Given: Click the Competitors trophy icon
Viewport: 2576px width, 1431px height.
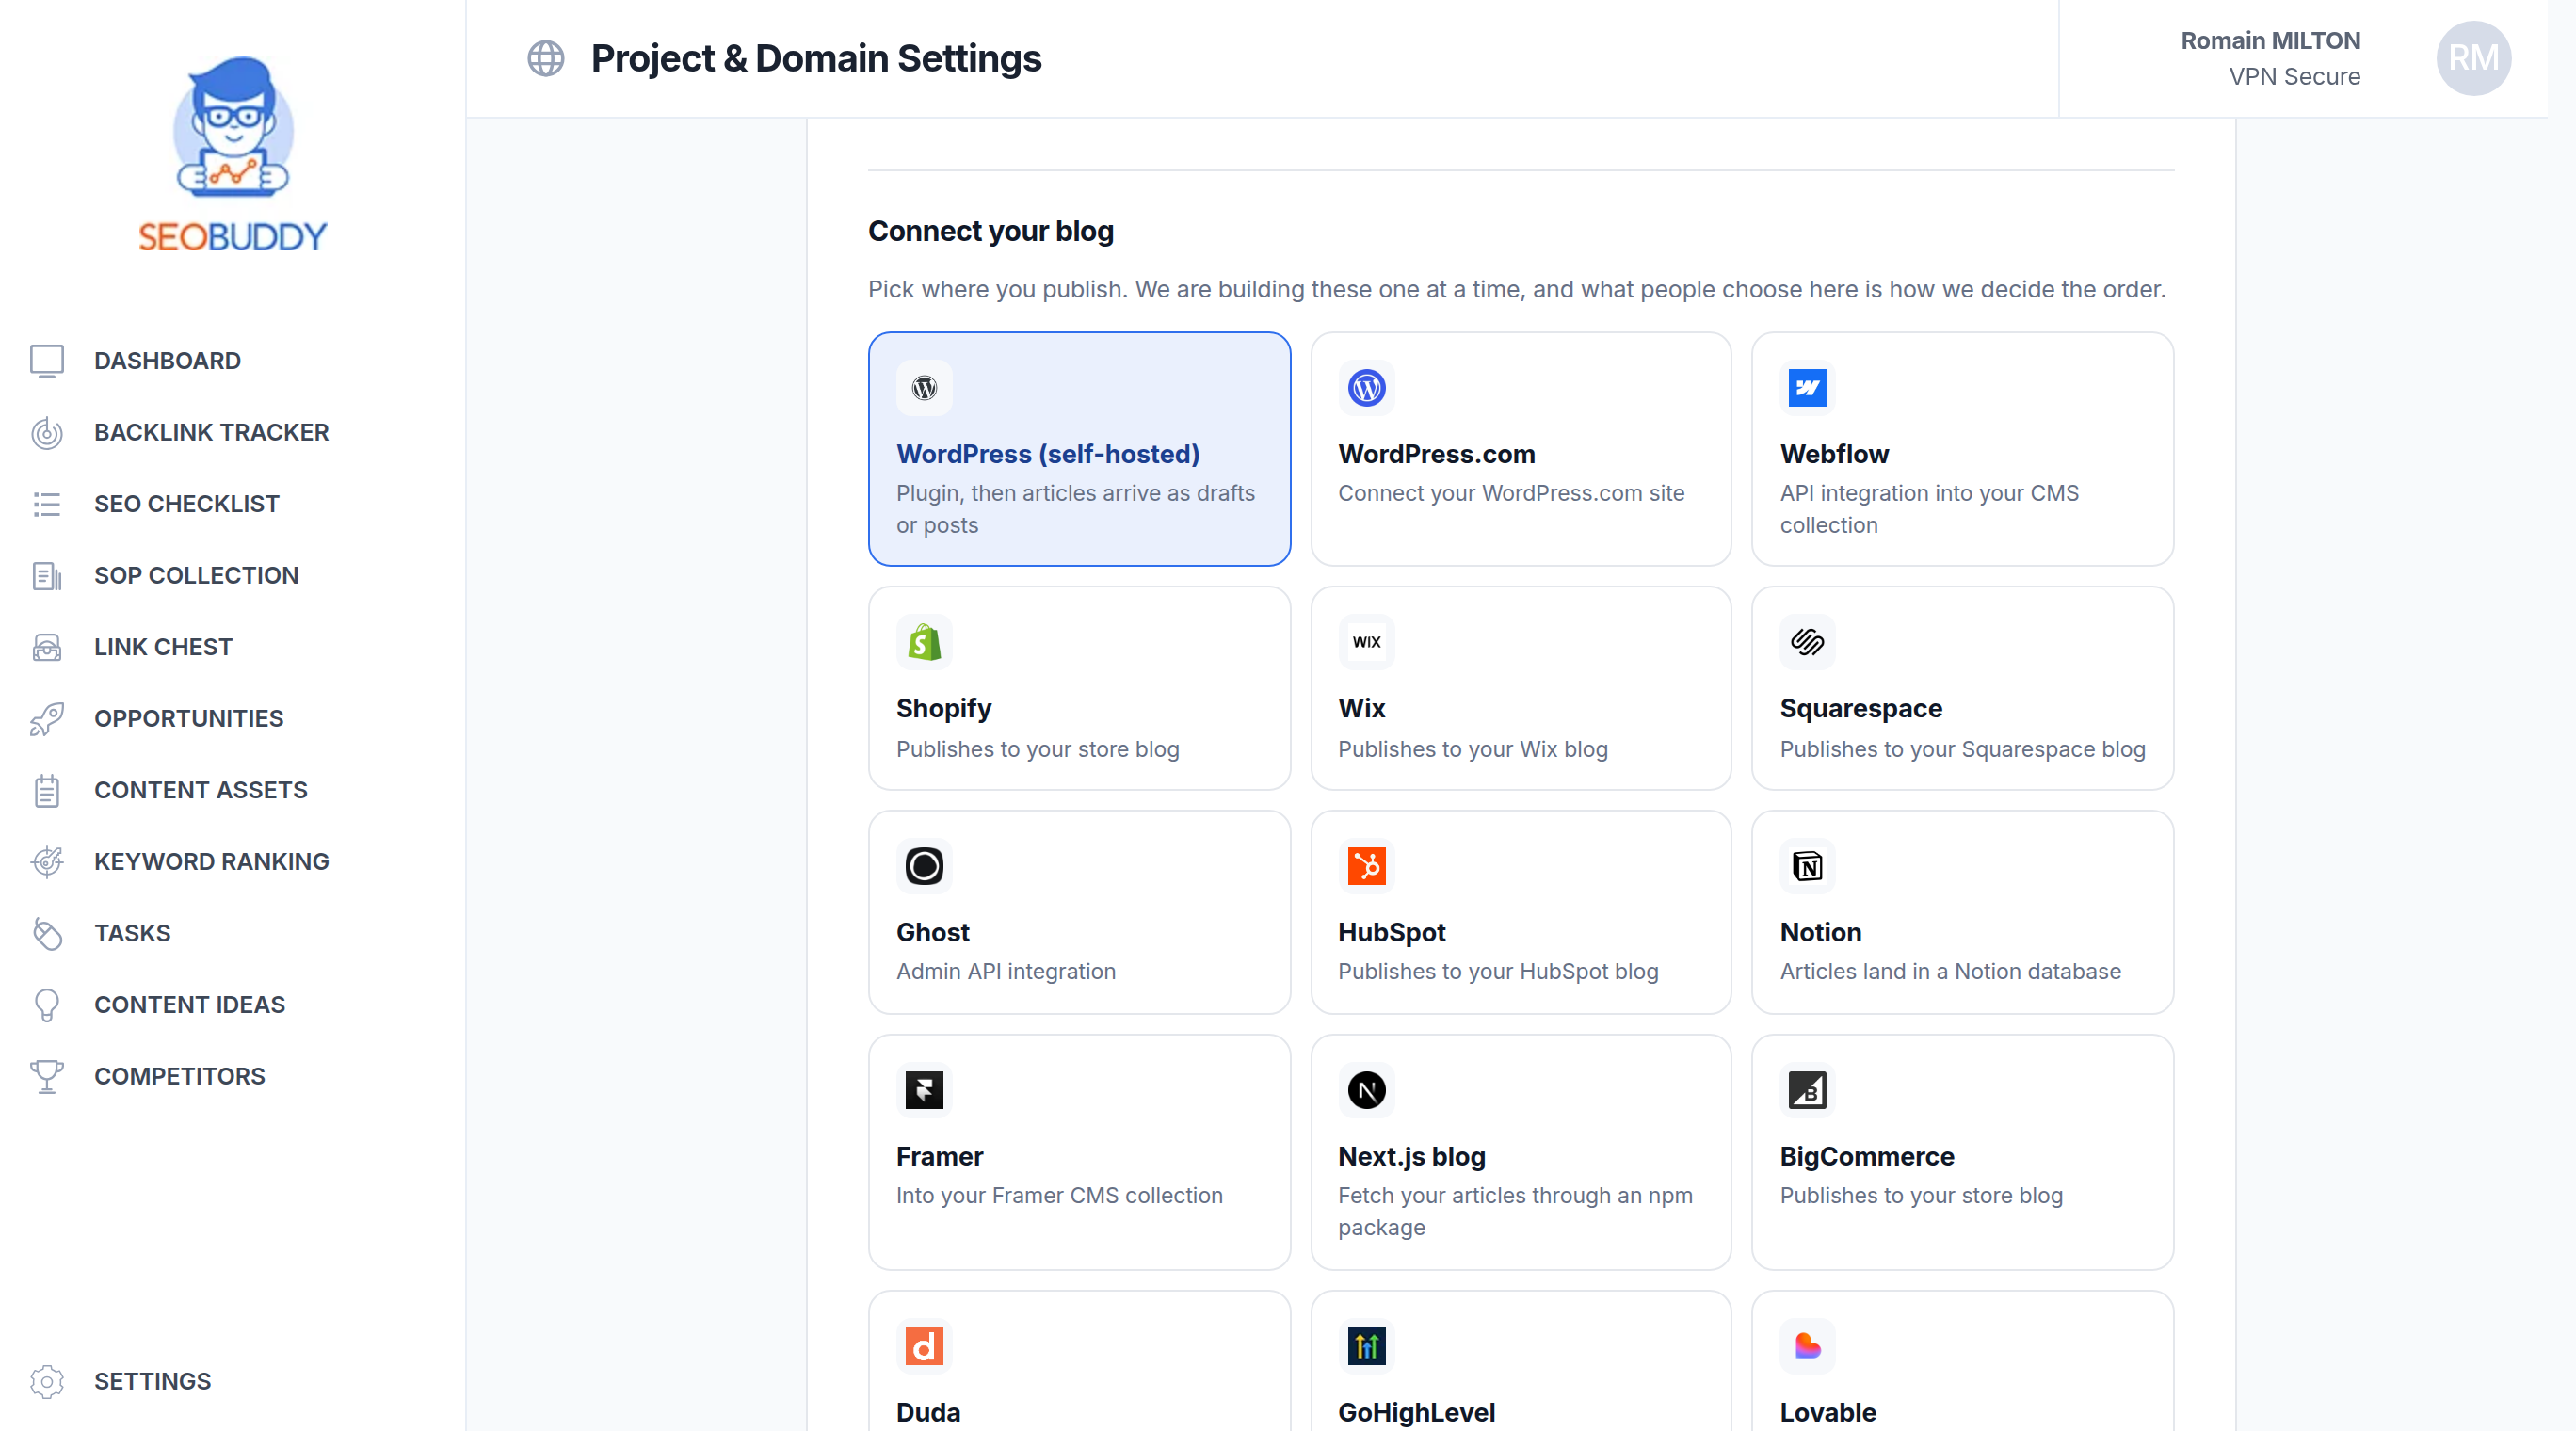Looking at the screenshot, I should click(47, 1076).
